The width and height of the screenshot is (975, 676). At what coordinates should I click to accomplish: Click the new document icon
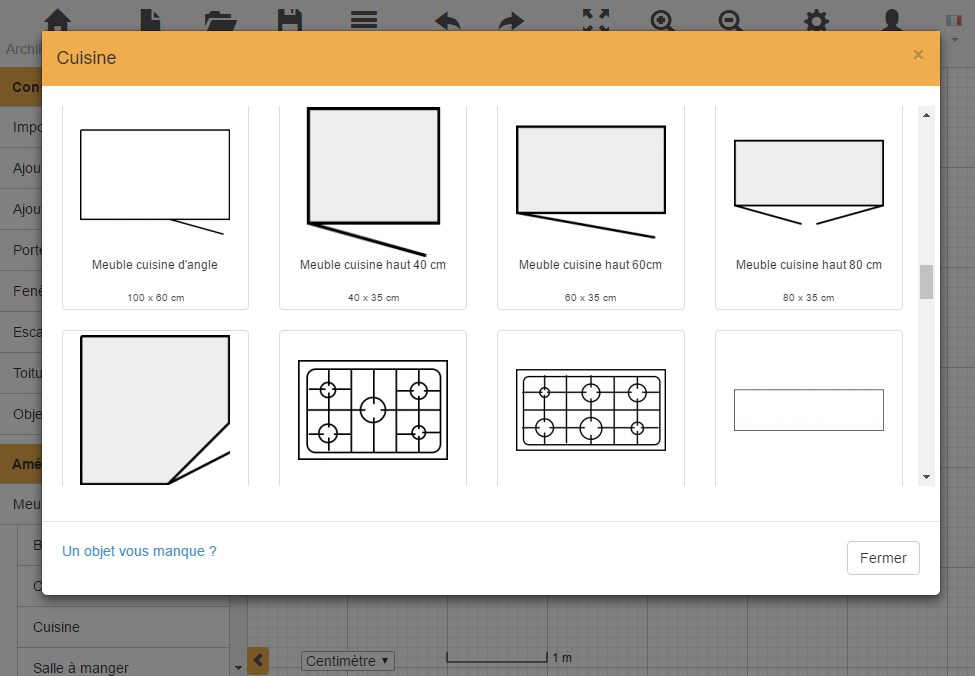click(150, 19)
